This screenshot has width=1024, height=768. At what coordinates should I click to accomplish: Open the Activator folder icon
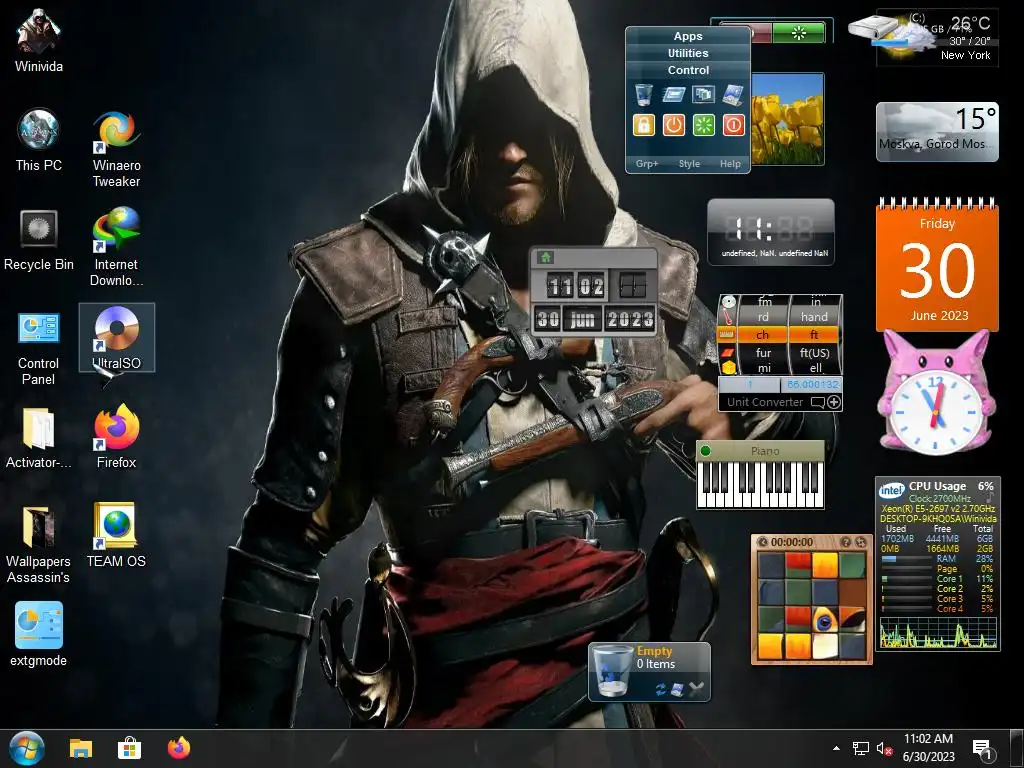[39, 437]
